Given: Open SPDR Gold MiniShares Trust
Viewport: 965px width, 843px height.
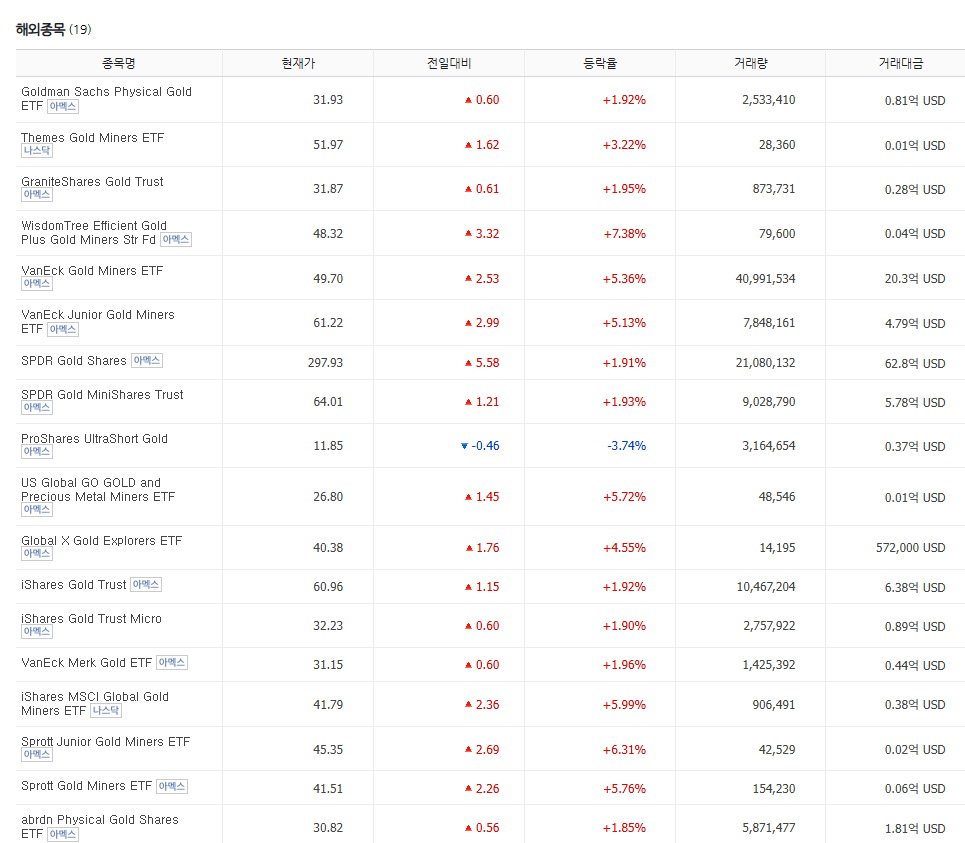Looking at the screenshot, I should click(x=102, y=394).
